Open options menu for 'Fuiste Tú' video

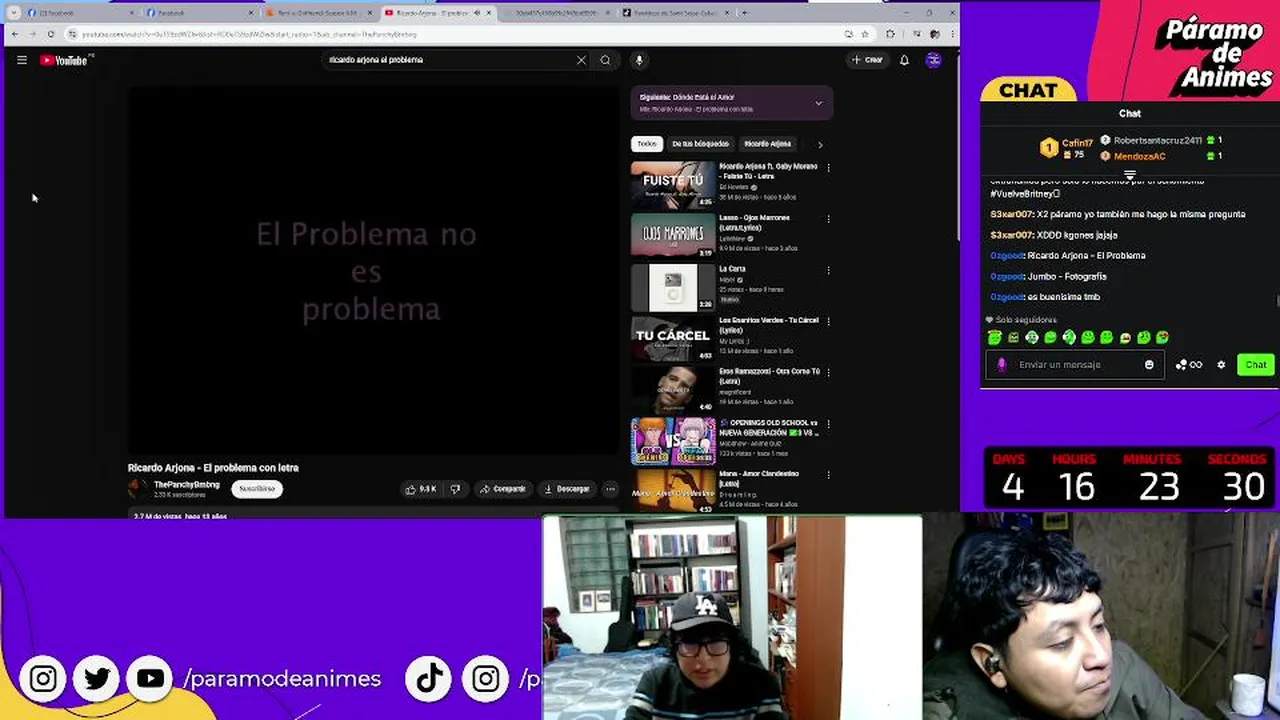pos(828,168)
